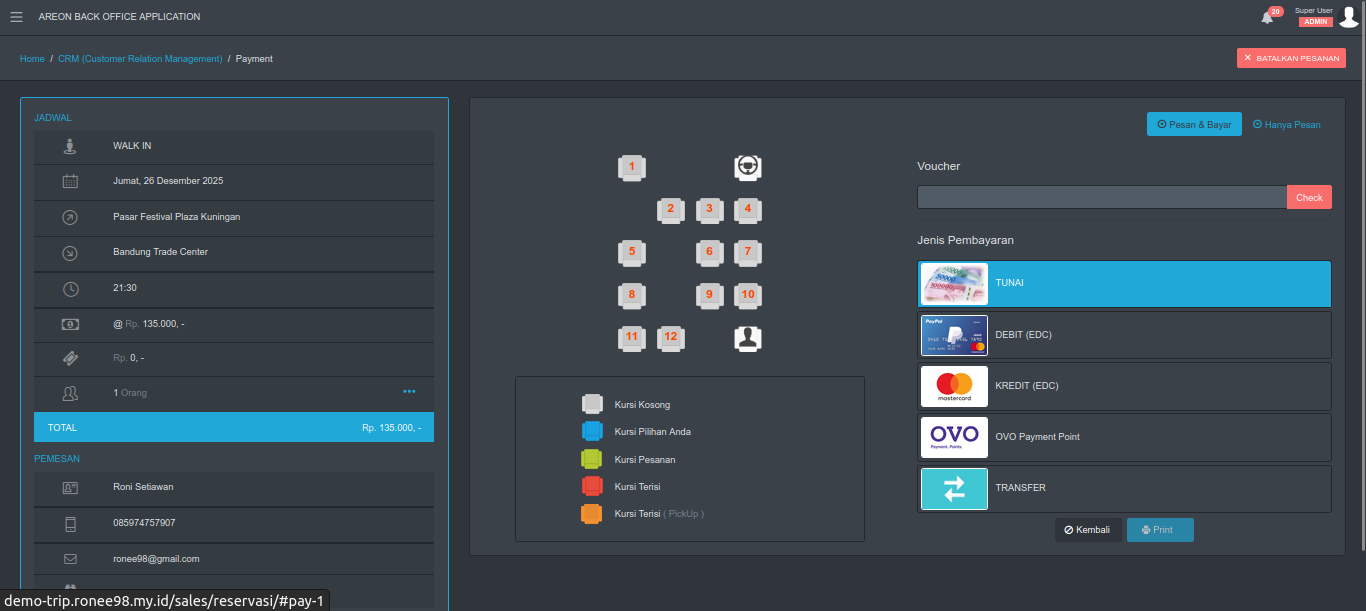Click the driver steering wheel seat icon

(748, 167)
